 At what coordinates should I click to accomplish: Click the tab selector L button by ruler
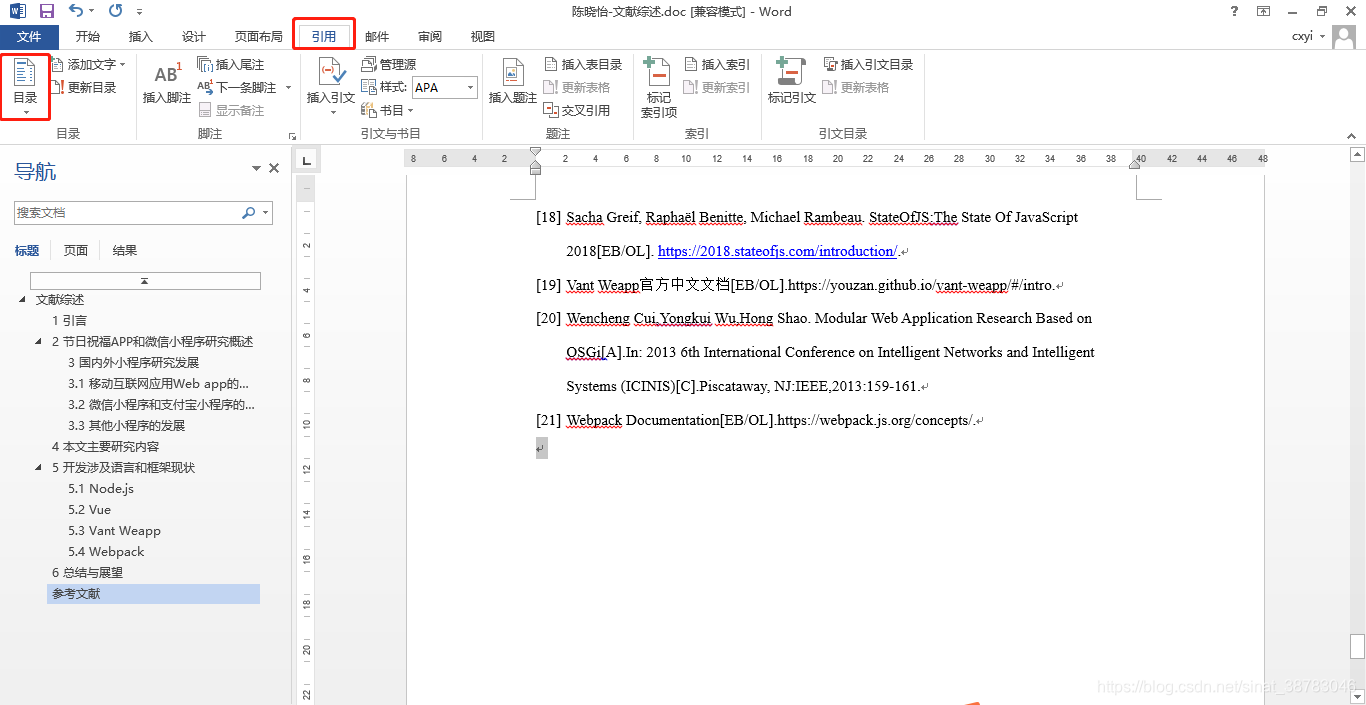(x=306, y=159)
